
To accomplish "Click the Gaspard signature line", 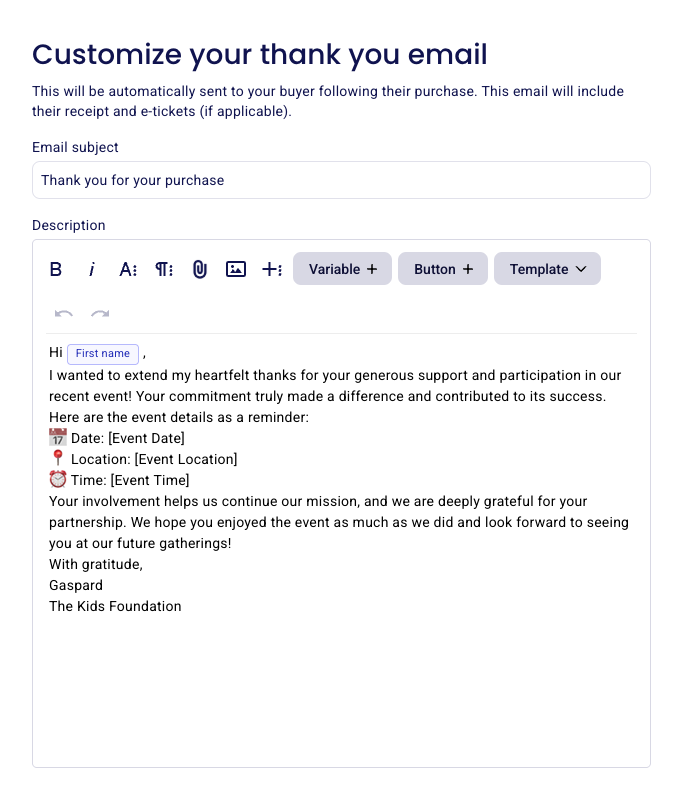I will 76,585.
